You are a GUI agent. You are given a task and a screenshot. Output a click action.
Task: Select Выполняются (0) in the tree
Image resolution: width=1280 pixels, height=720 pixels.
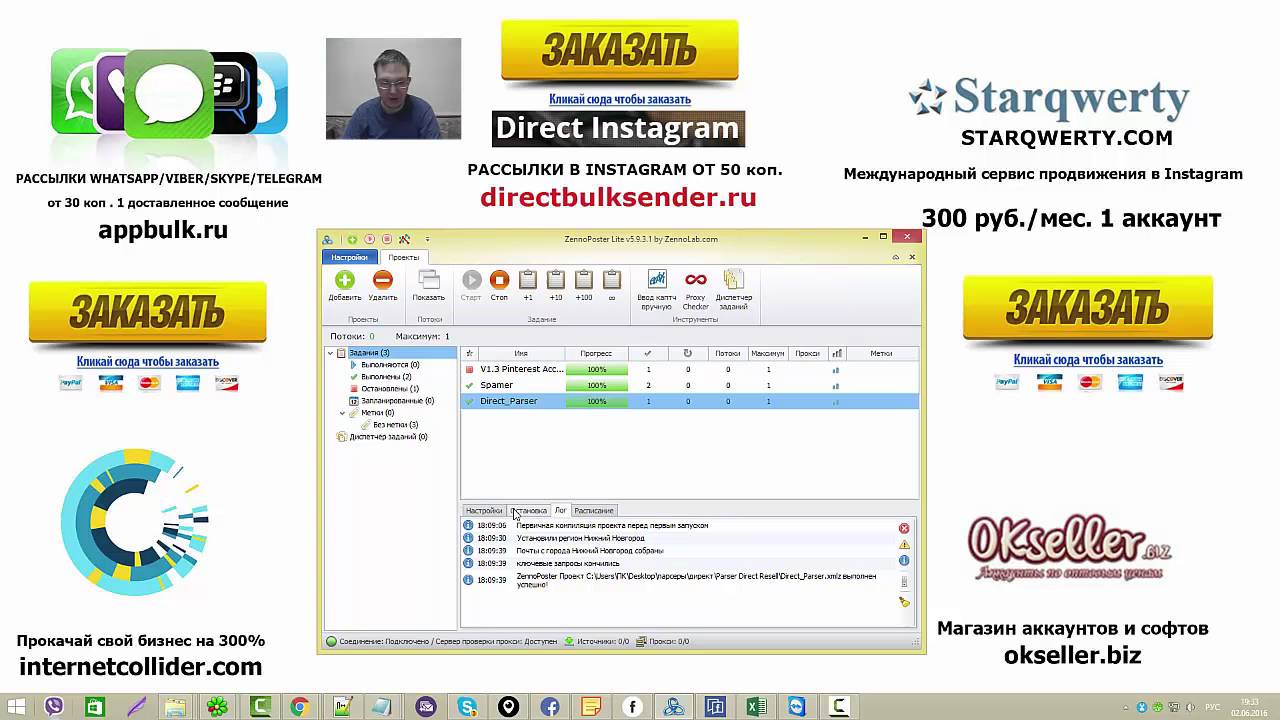click(x=390, y=365)
